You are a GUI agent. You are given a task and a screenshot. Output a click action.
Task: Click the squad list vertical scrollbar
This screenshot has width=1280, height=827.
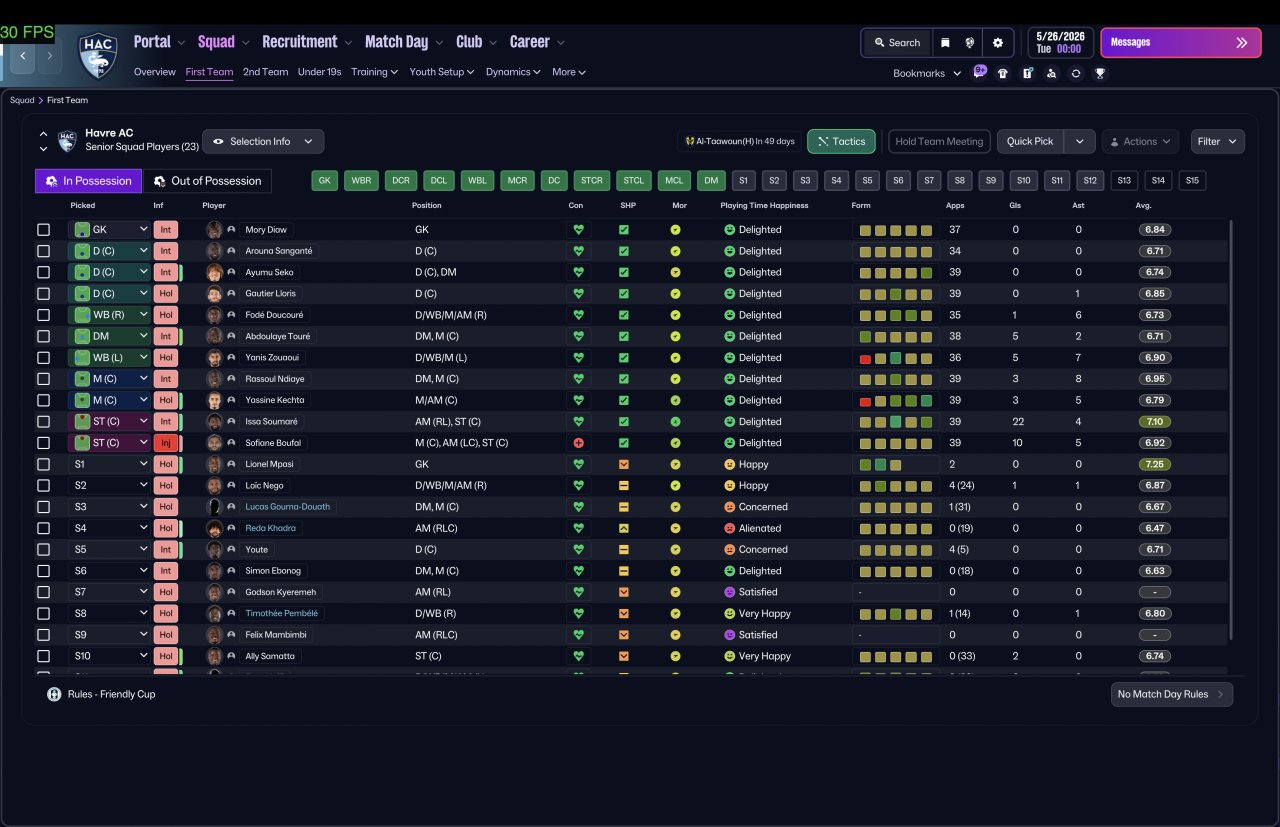[1231, 430]
